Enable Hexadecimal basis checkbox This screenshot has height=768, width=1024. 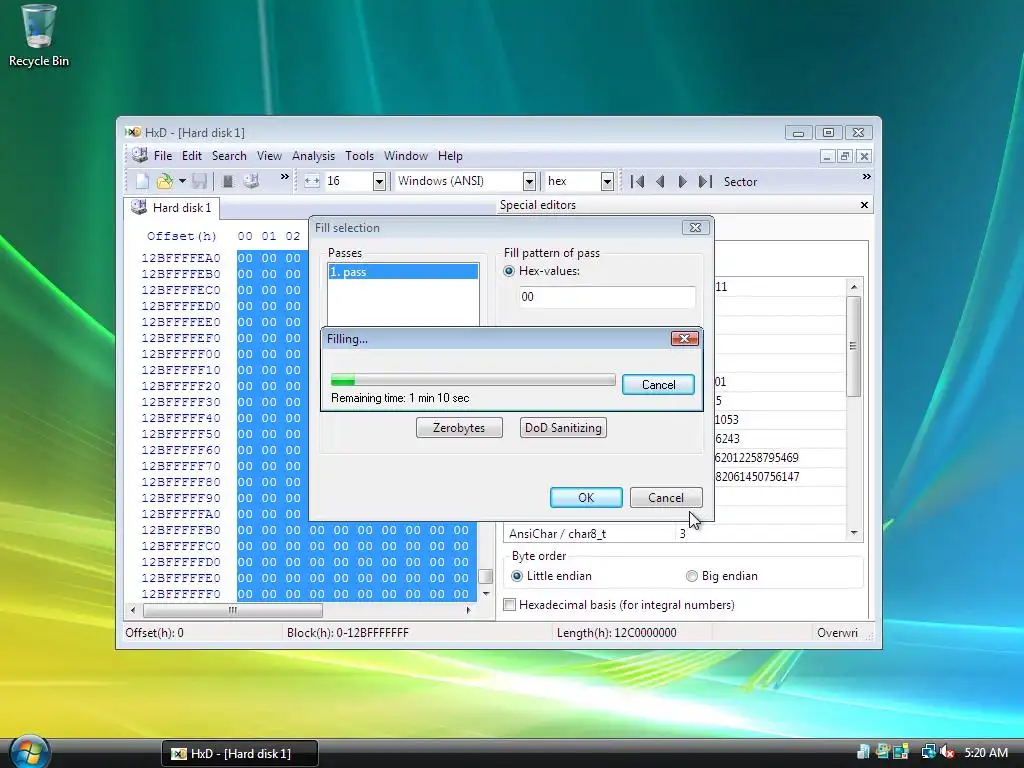(x=509, y=605)
